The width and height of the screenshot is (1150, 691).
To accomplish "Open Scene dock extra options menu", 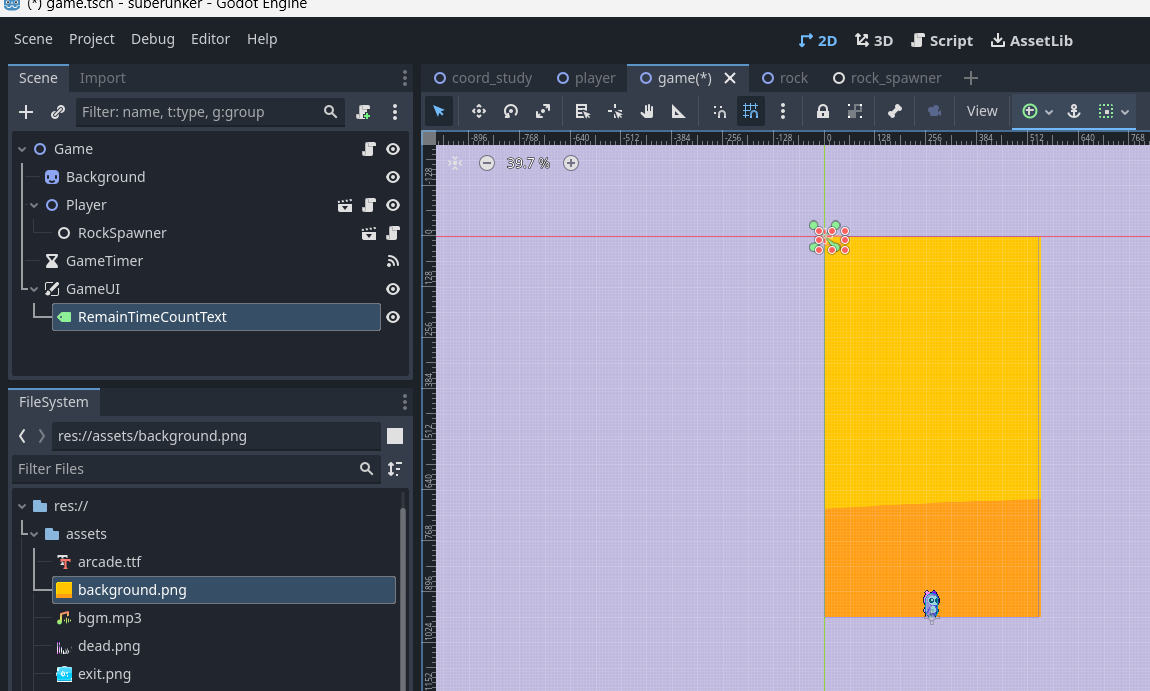I will [x=395, y=112].
